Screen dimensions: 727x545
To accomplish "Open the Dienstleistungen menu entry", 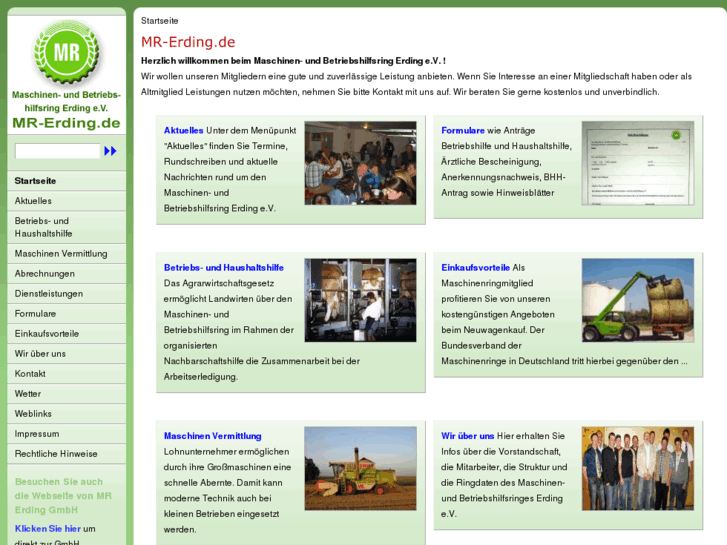I will pos(67,294).
